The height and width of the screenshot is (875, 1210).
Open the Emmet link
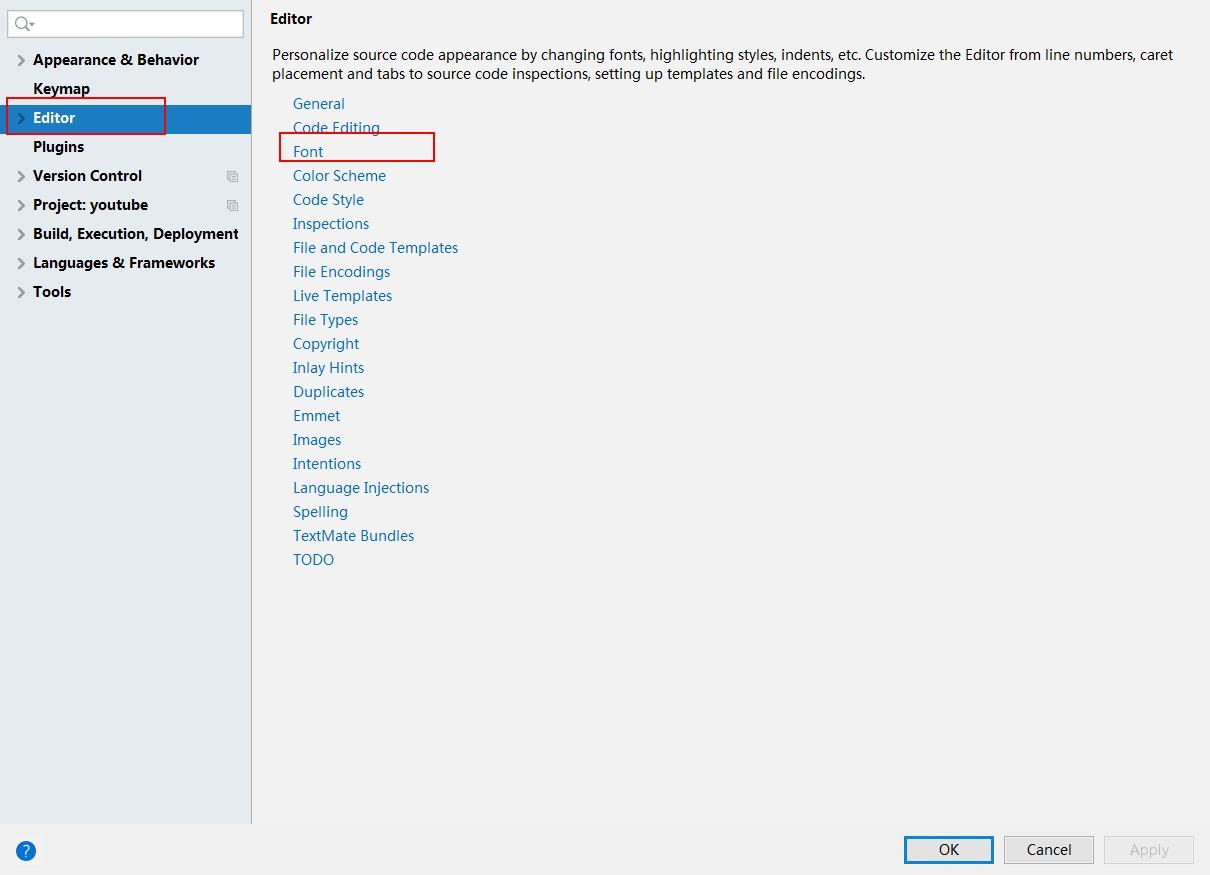click(316, 416)
